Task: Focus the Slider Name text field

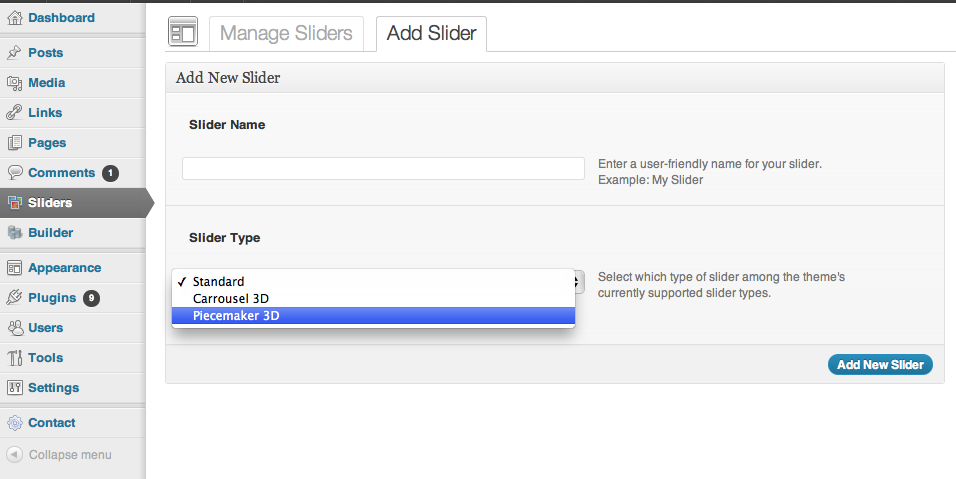Action: point(383,168)
